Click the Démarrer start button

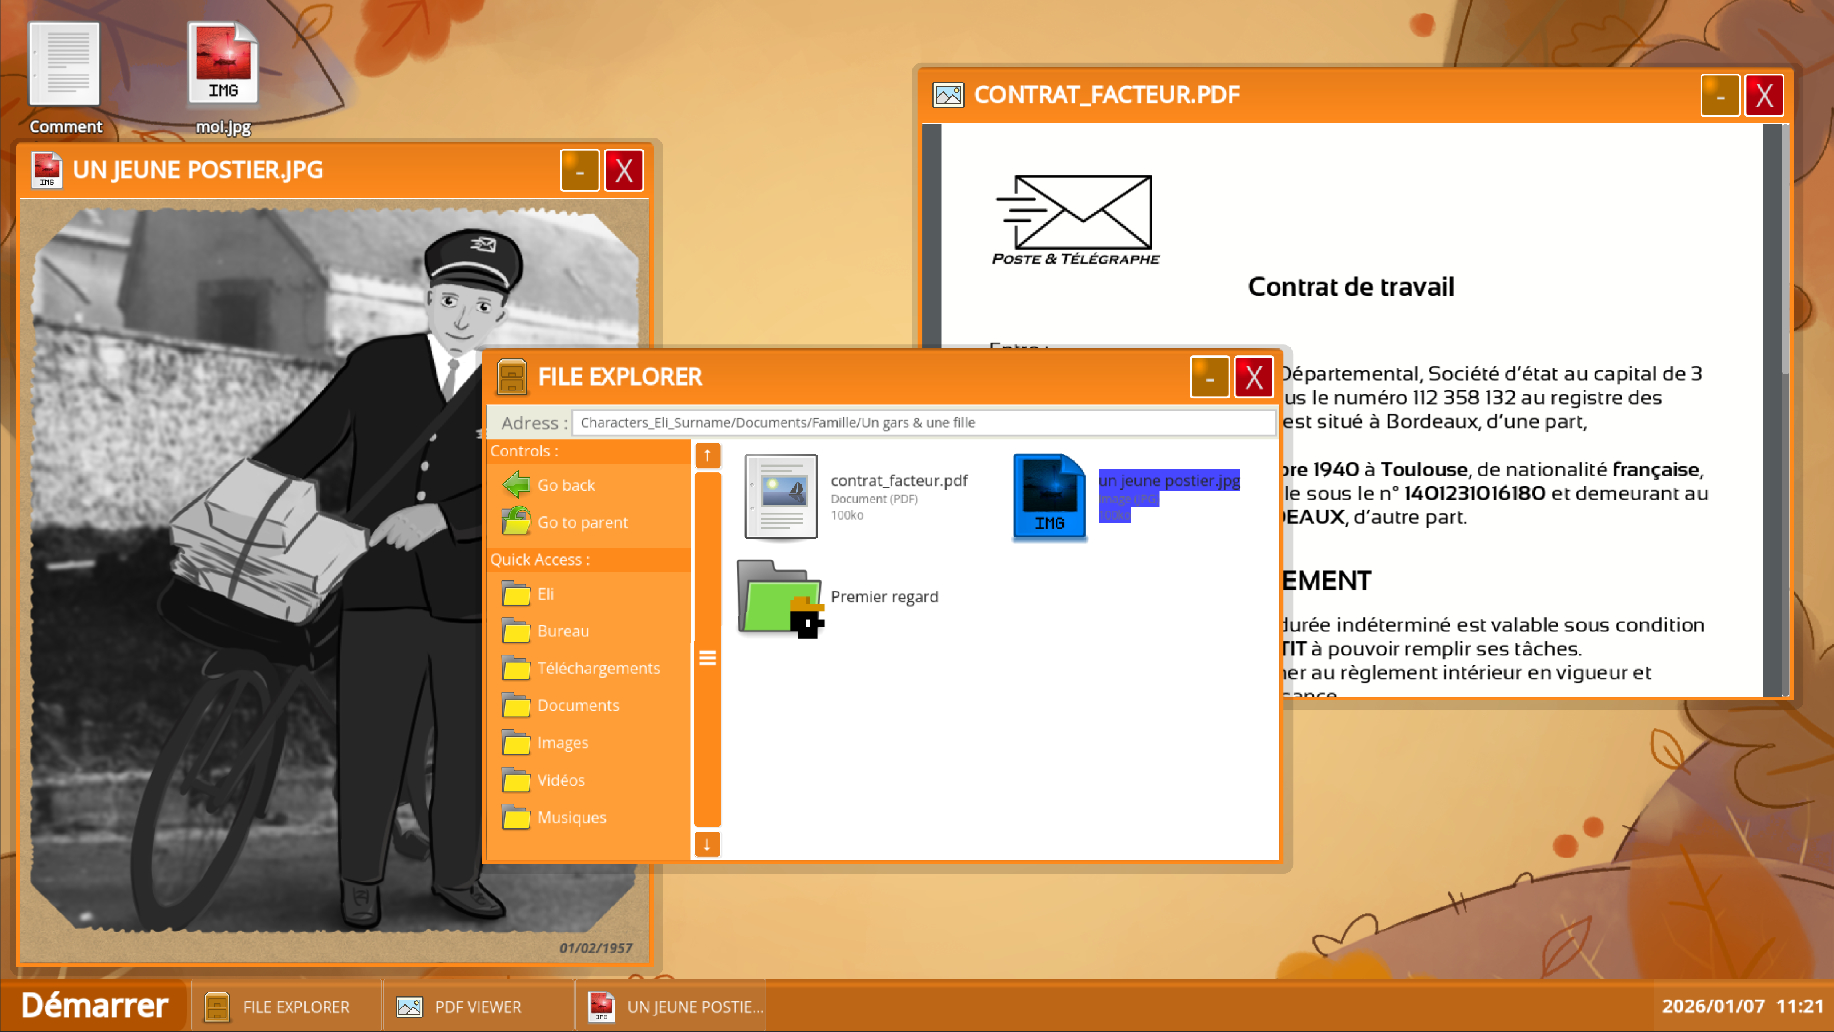[94, 1005]
